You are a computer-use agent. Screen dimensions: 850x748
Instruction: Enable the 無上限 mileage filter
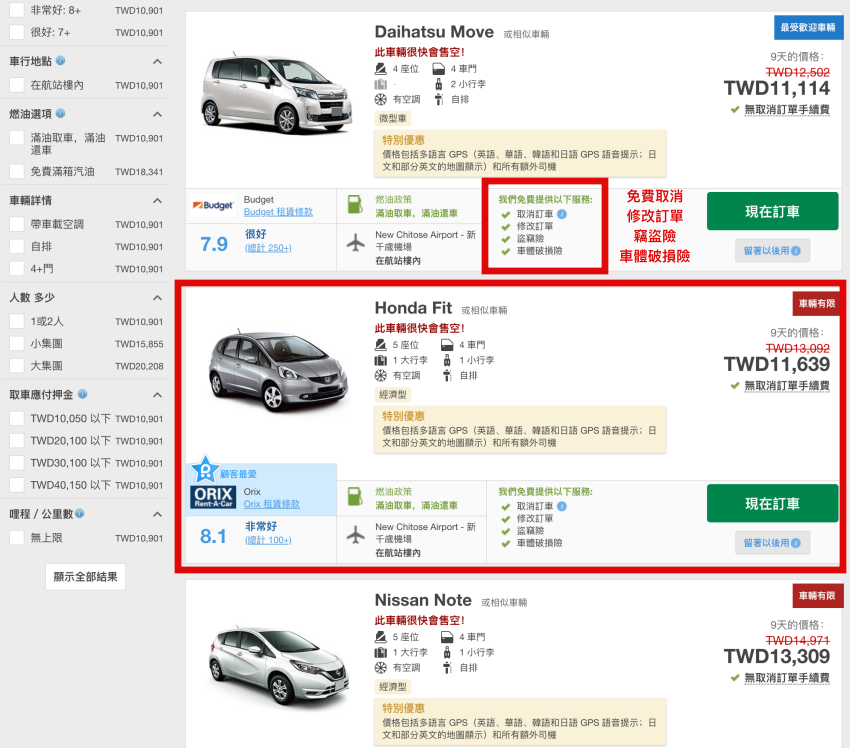17,537
